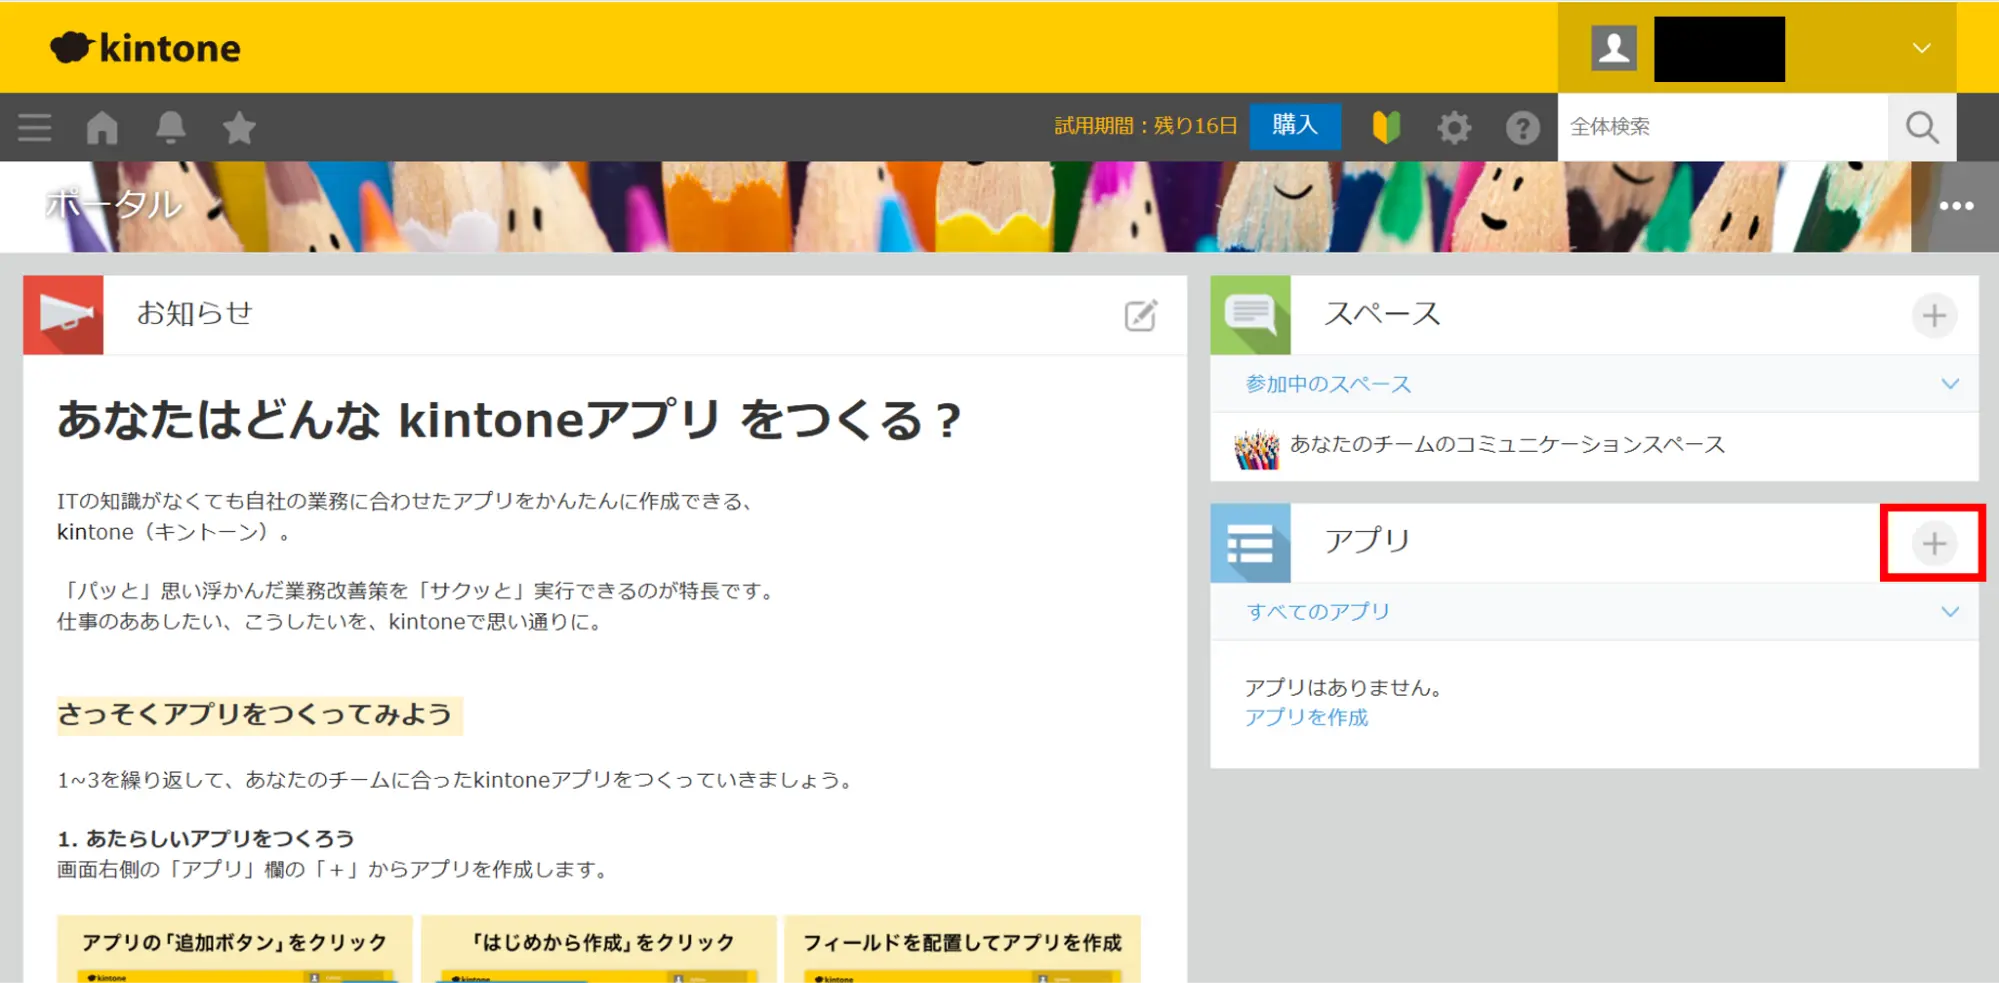The width and height of the screenshot is (1999, 983).
Task: Click the 全体検索 search field
Action: pyautogui.click(x=1721, y=127)
